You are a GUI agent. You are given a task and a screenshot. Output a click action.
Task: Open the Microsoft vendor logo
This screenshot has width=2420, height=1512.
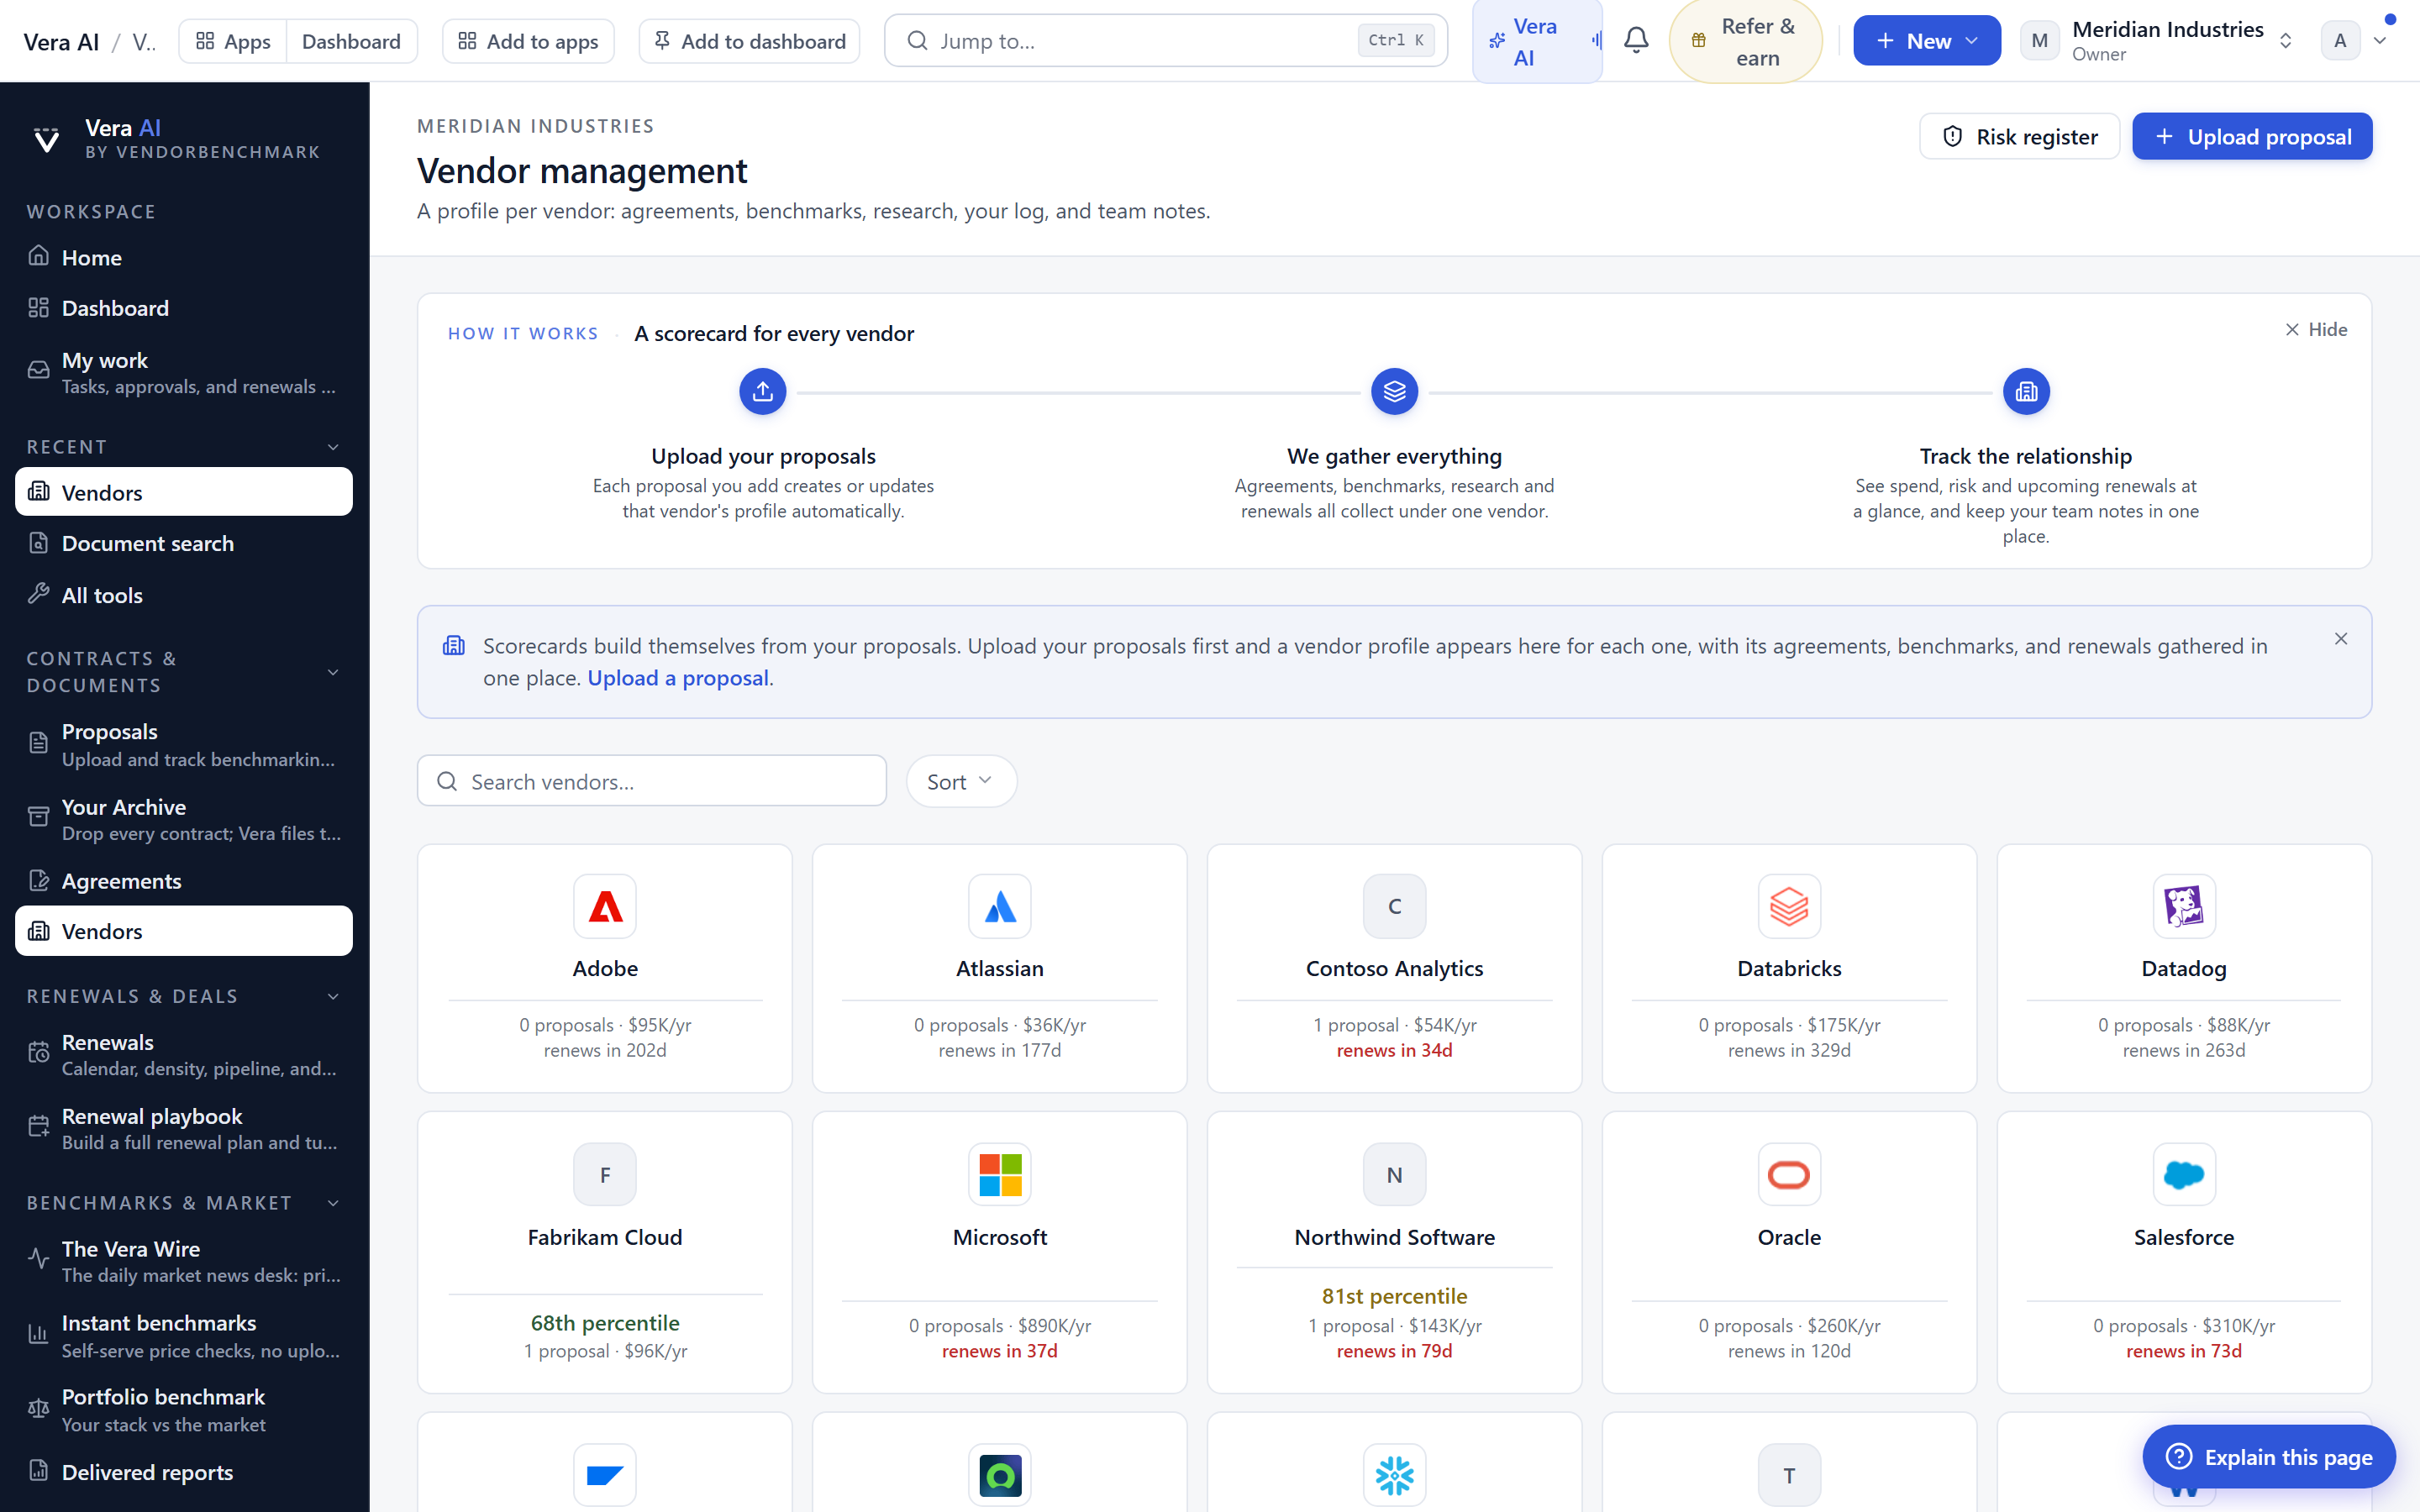(x=1000, y=1174)
